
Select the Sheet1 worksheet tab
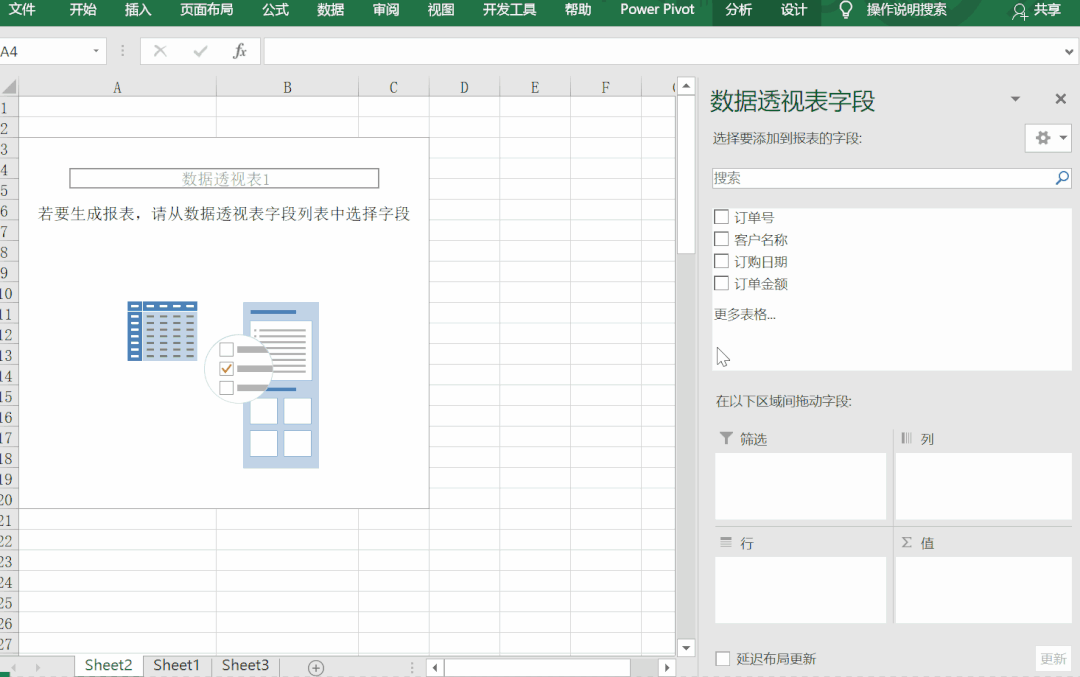(x=176, y=665)
